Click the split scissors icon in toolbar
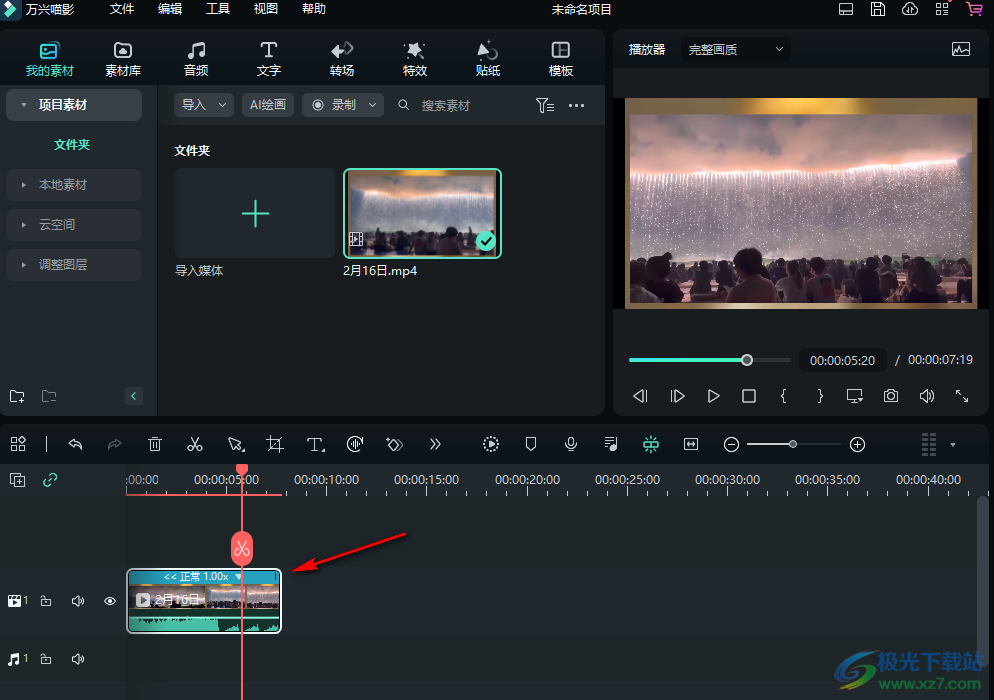 point(195,444)
